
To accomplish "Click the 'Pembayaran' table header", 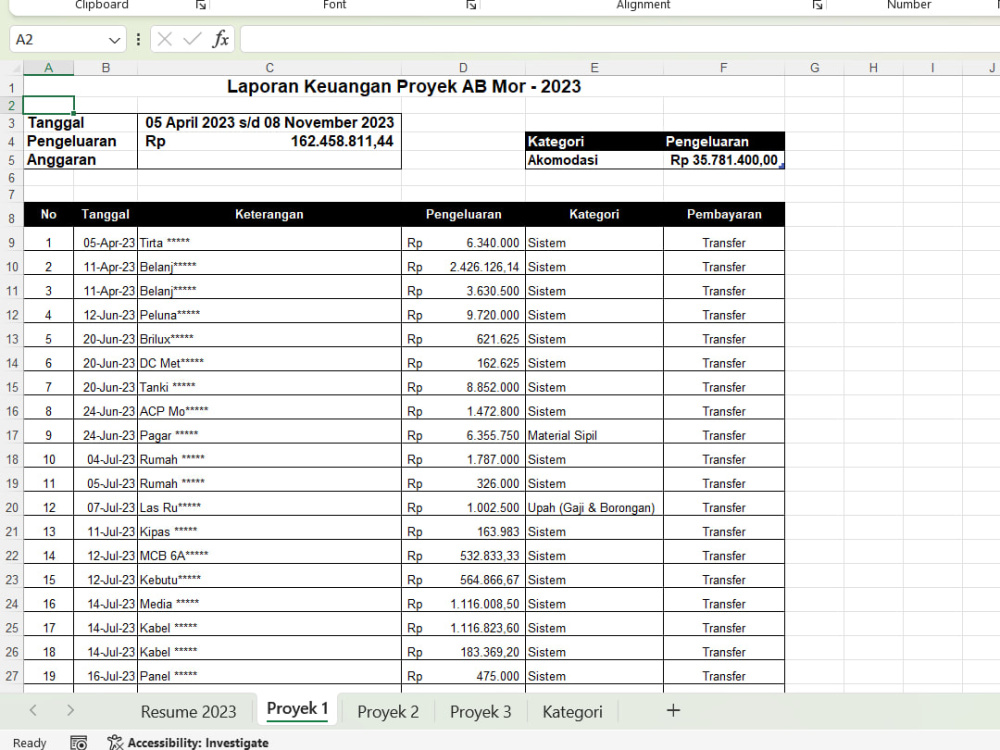I will click(x=724, y=214).
